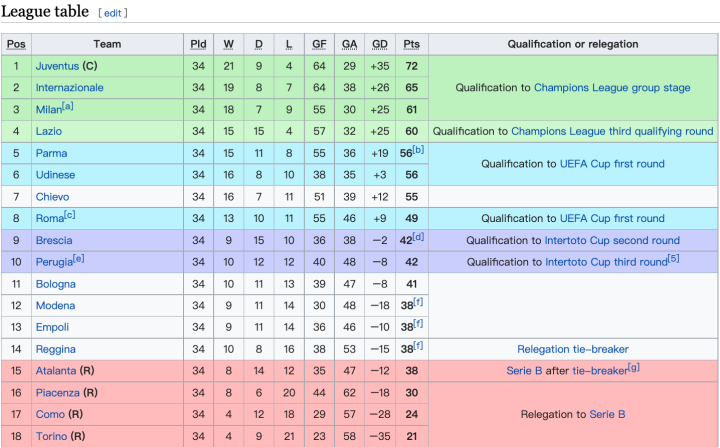Select the Reggina team link

(x=55, y=349)
